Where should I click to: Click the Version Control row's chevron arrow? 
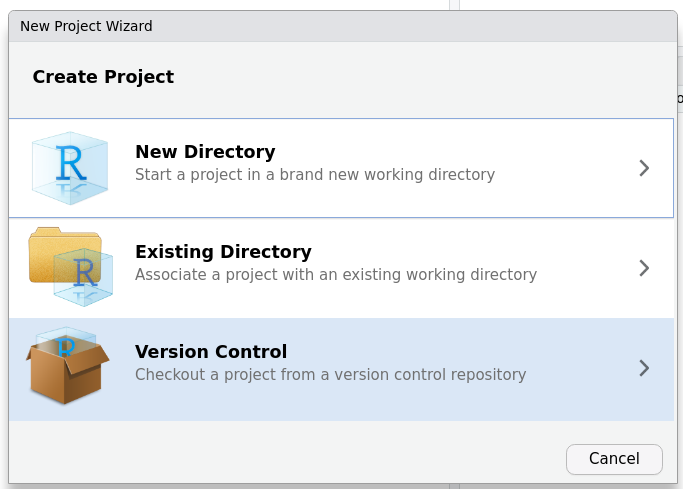[x=644, y=368]
